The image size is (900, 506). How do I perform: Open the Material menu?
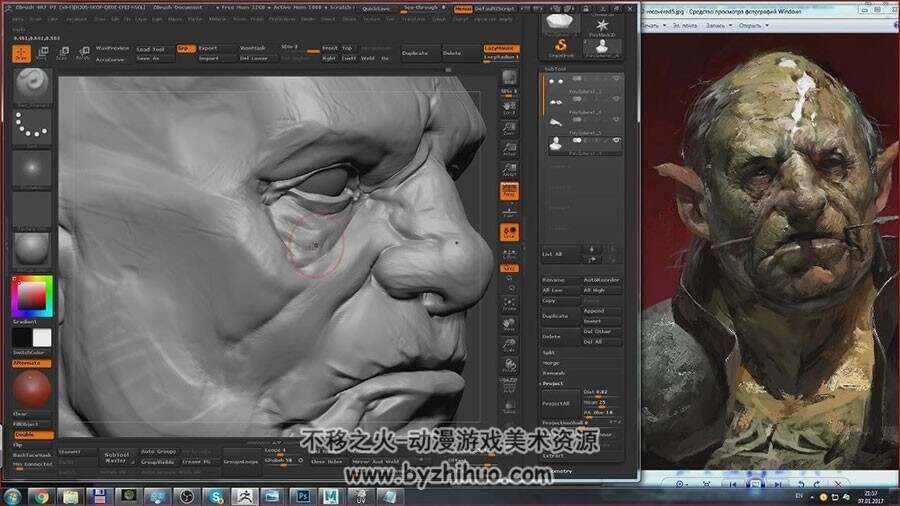coord(218,19)
